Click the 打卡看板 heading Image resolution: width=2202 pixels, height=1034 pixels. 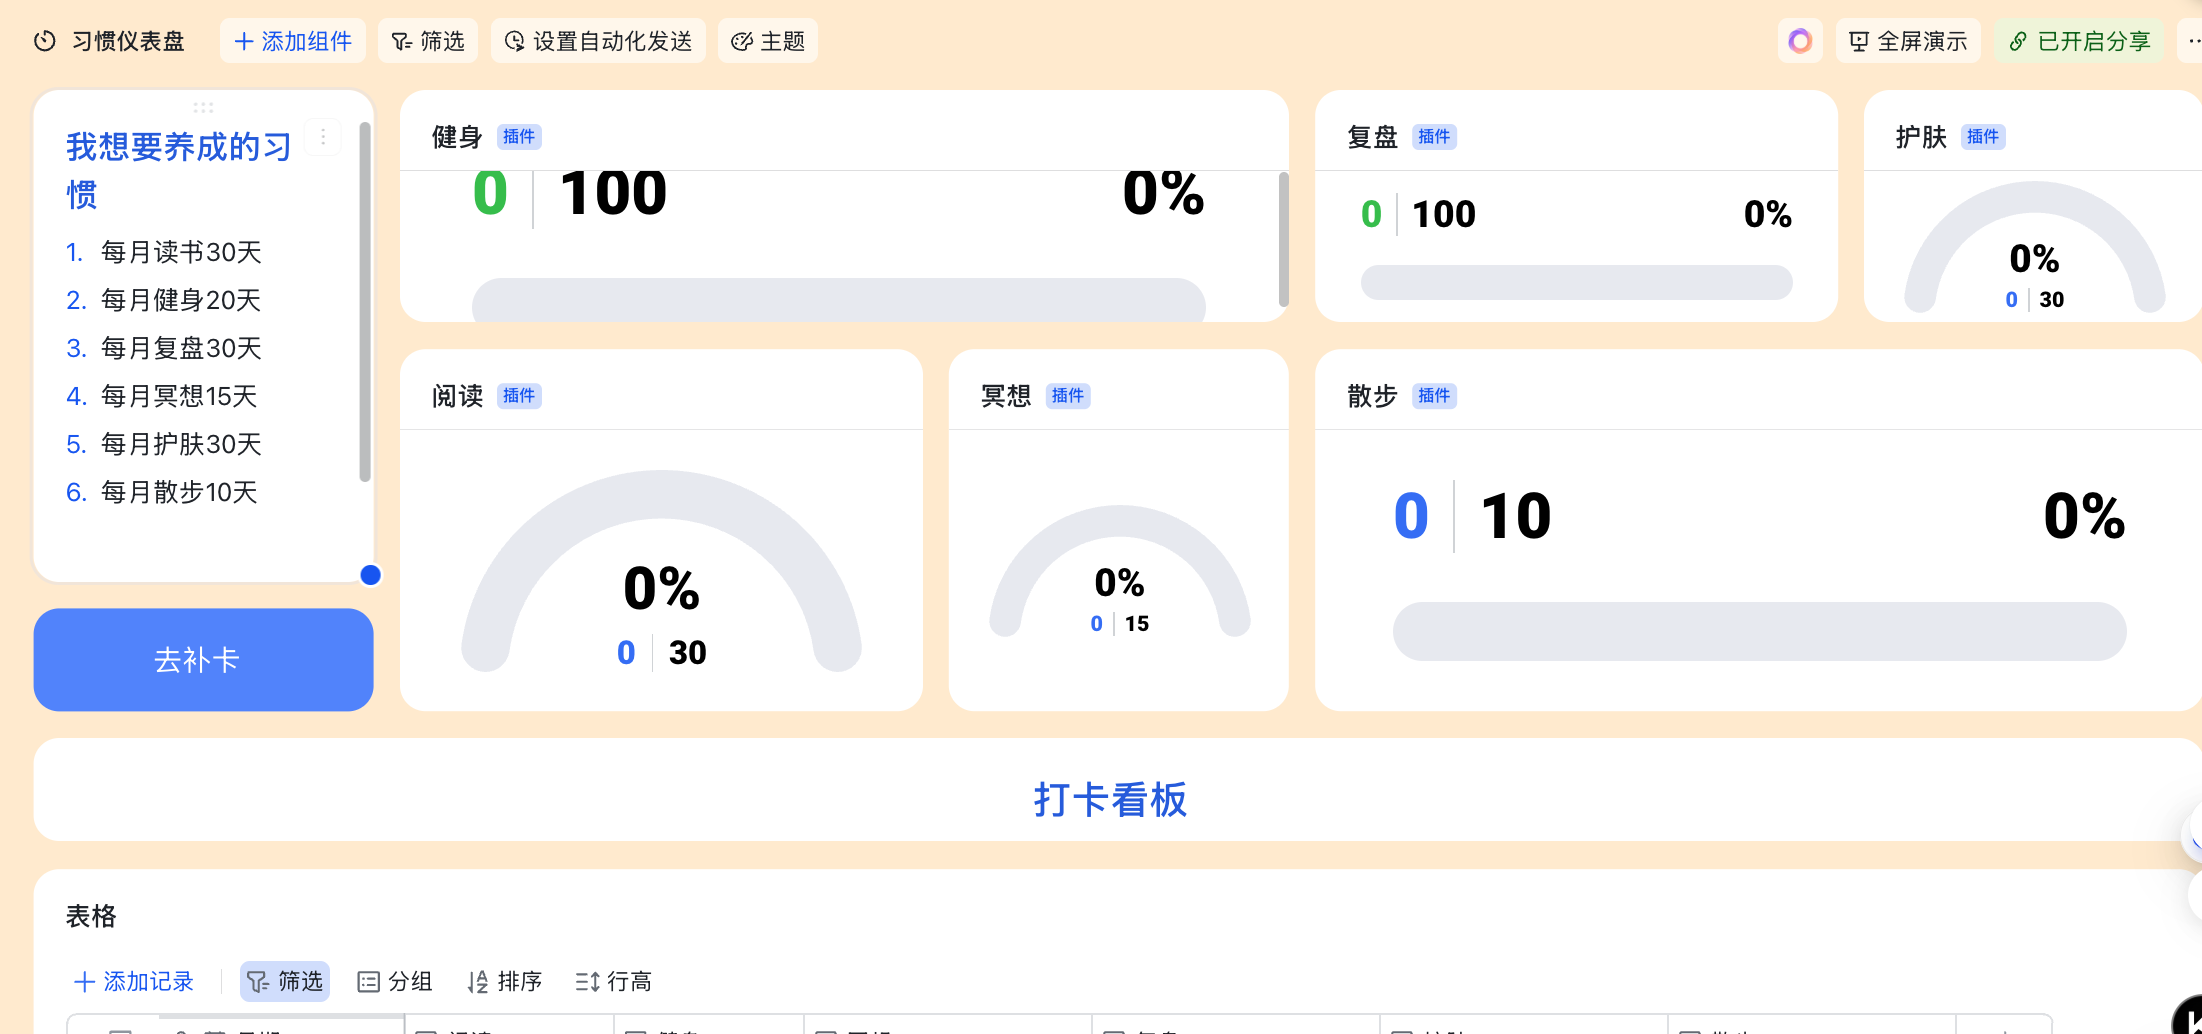pos(1110,800)
